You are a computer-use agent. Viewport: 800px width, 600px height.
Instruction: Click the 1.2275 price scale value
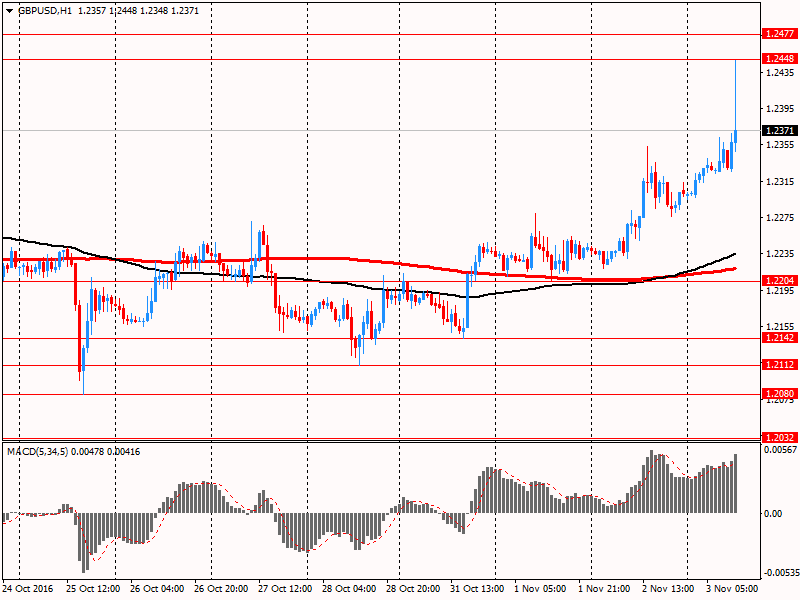pos(780,218)
